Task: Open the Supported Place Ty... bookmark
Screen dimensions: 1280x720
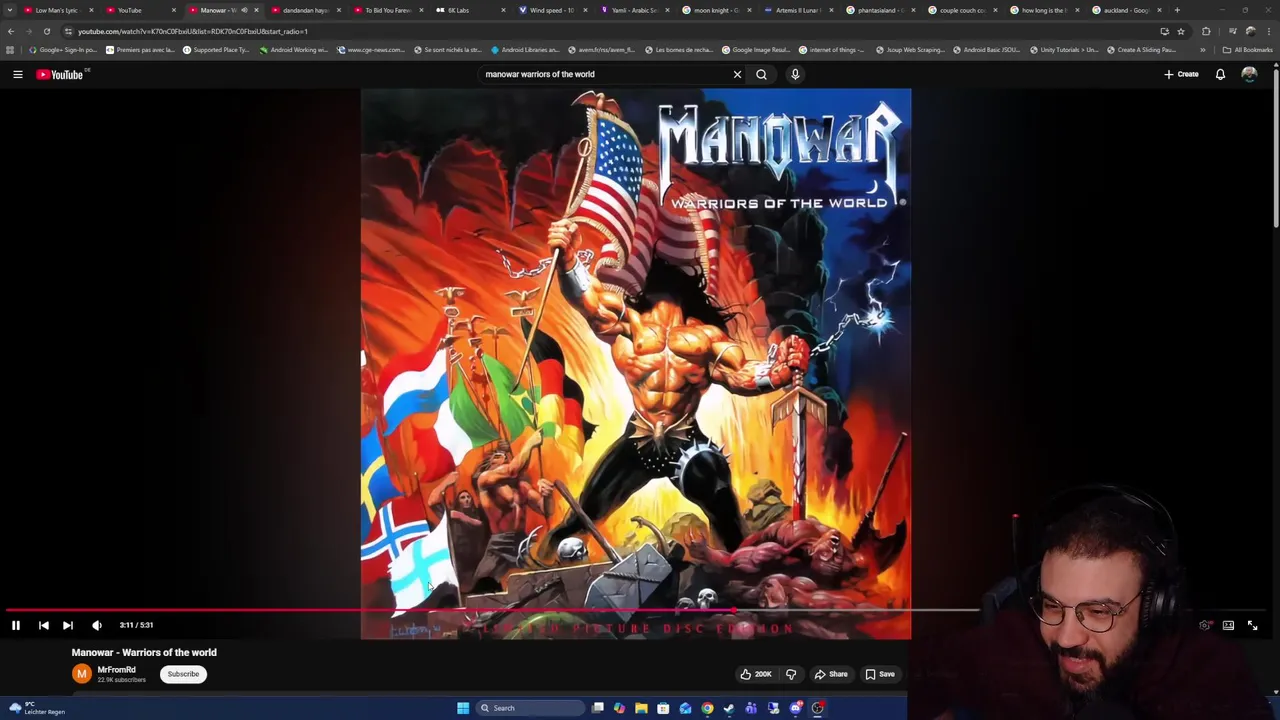Action: (216, 50)
